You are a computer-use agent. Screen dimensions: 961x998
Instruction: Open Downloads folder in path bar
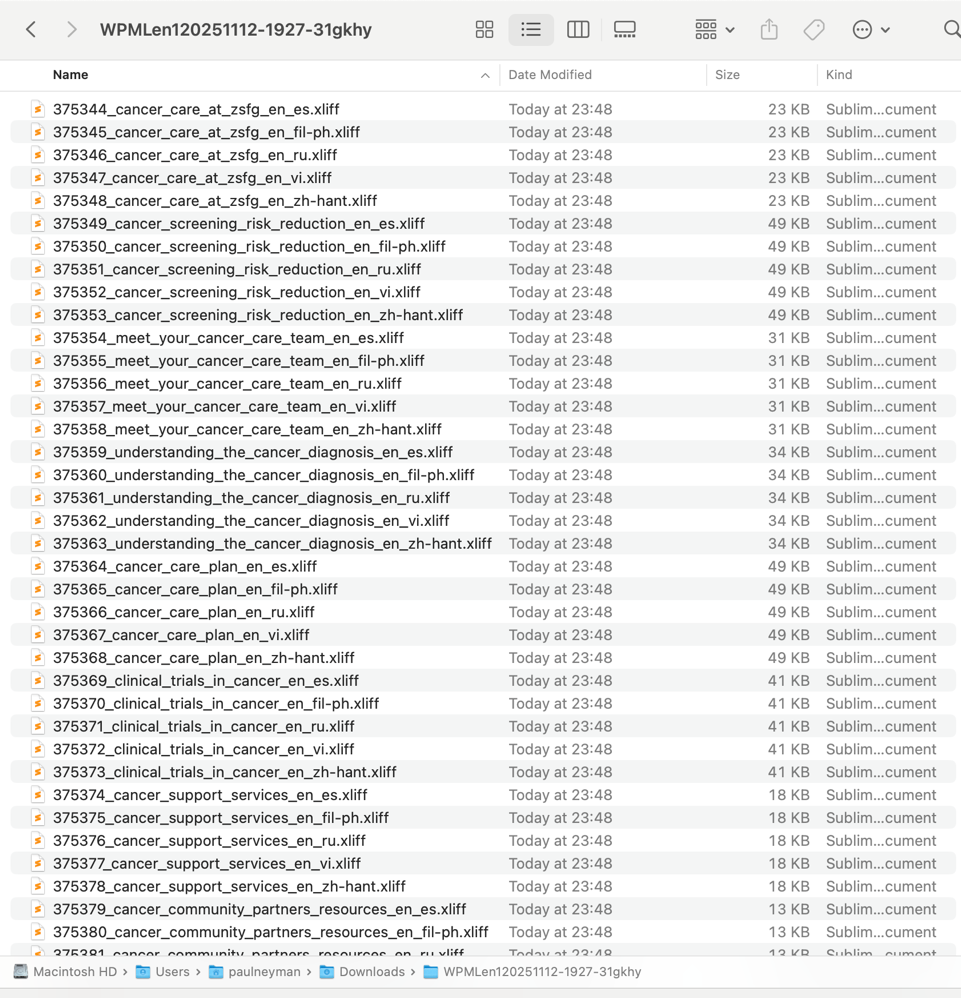pos(362,972)
